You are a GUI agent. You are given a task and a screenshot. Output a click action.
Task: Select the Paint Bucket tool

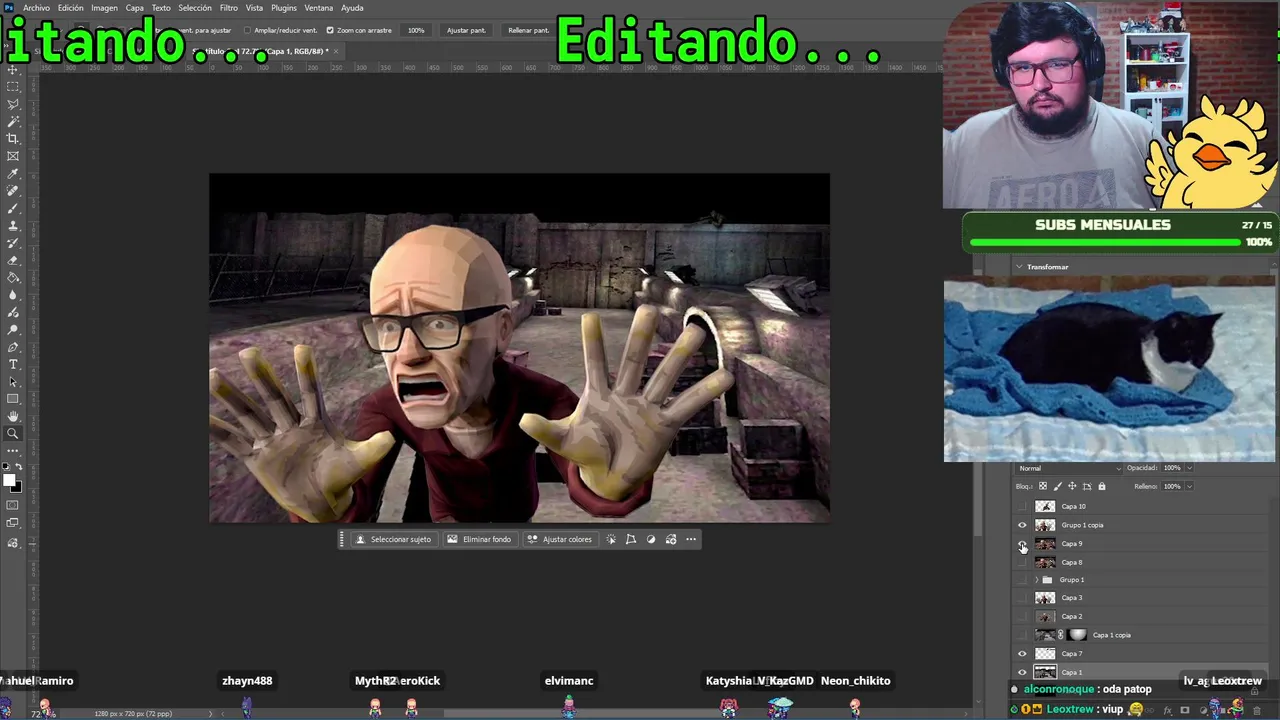13,278
